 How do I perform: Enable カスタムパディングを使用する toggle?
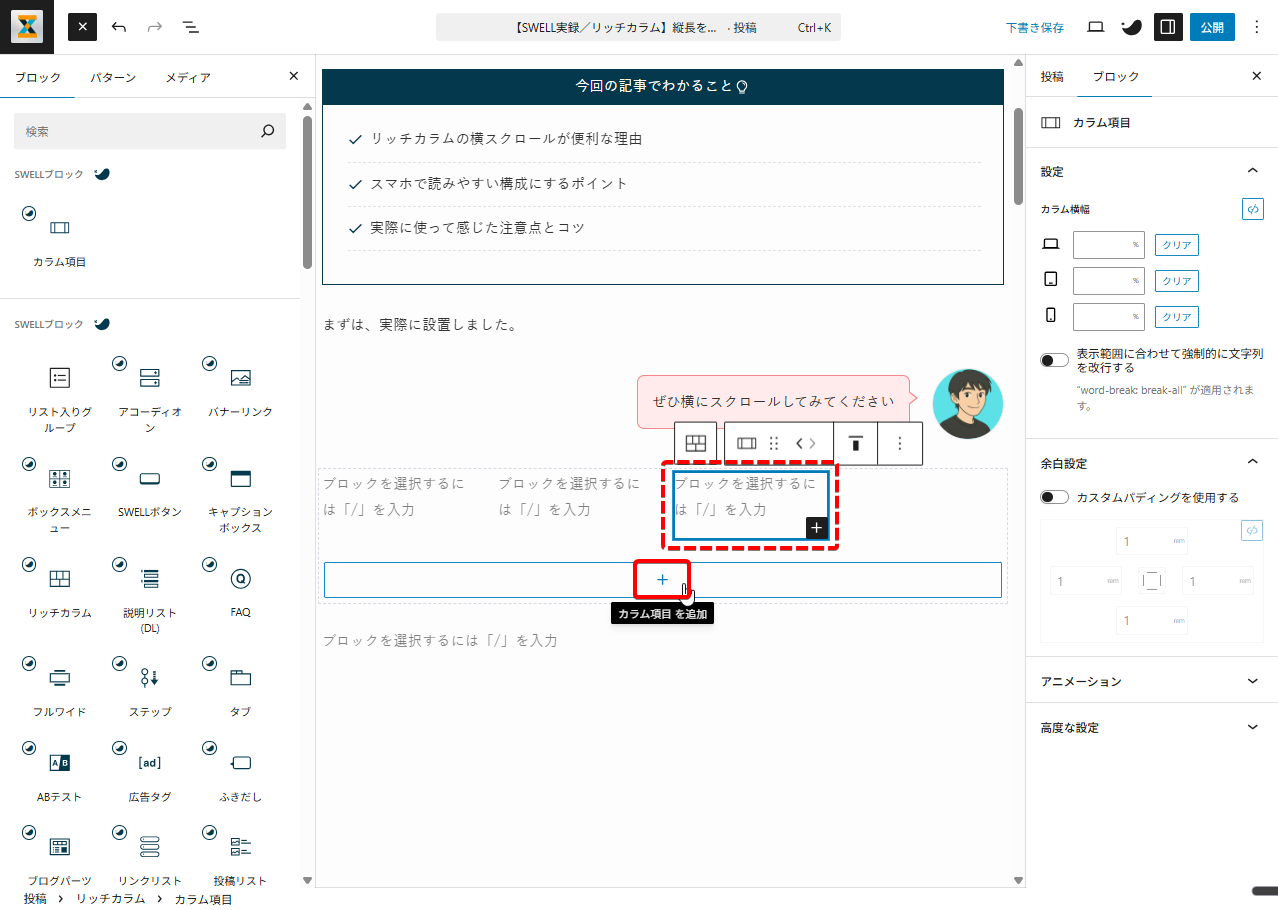[x=1054, y=497]
